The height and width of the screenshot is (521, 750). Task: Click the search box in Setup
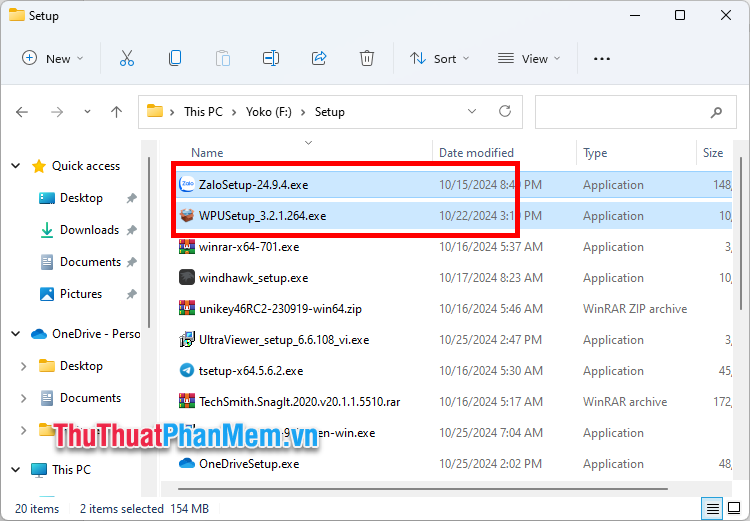point(635,112)
